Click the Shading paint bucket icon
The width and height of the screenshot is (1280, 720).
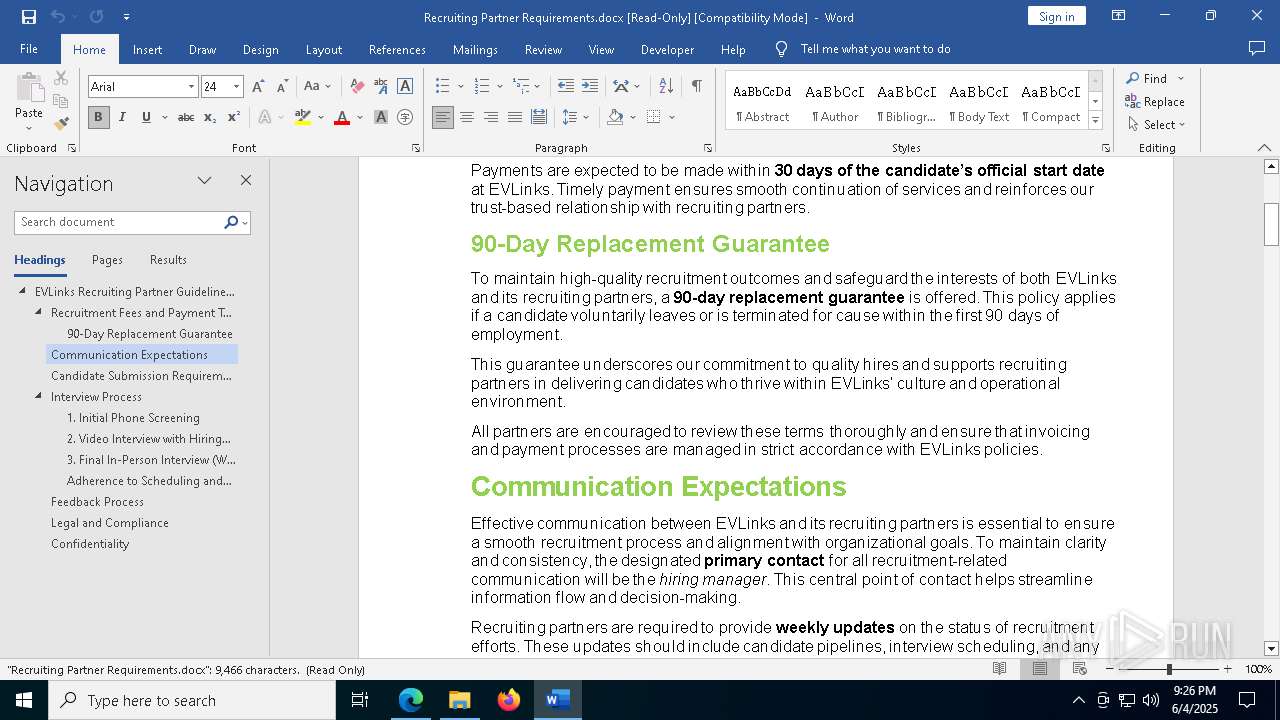point(616,117)
